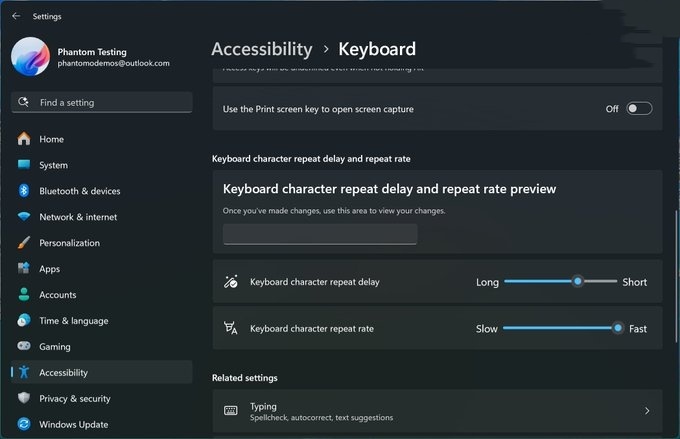The width and height of the screenshot is (680, 439).
Task: Click the search magnifier icon
Action: tap(23, 102)
